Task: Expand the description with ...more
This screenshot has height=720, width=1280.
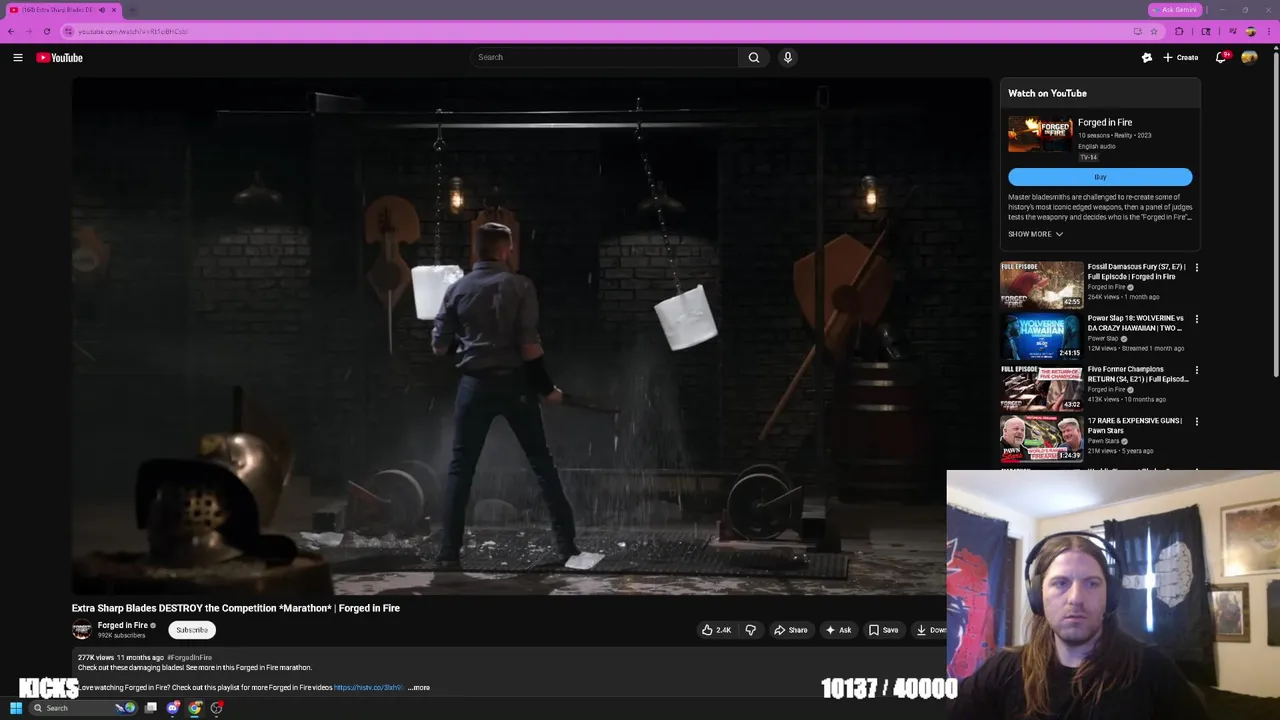Action: point(419,688)
